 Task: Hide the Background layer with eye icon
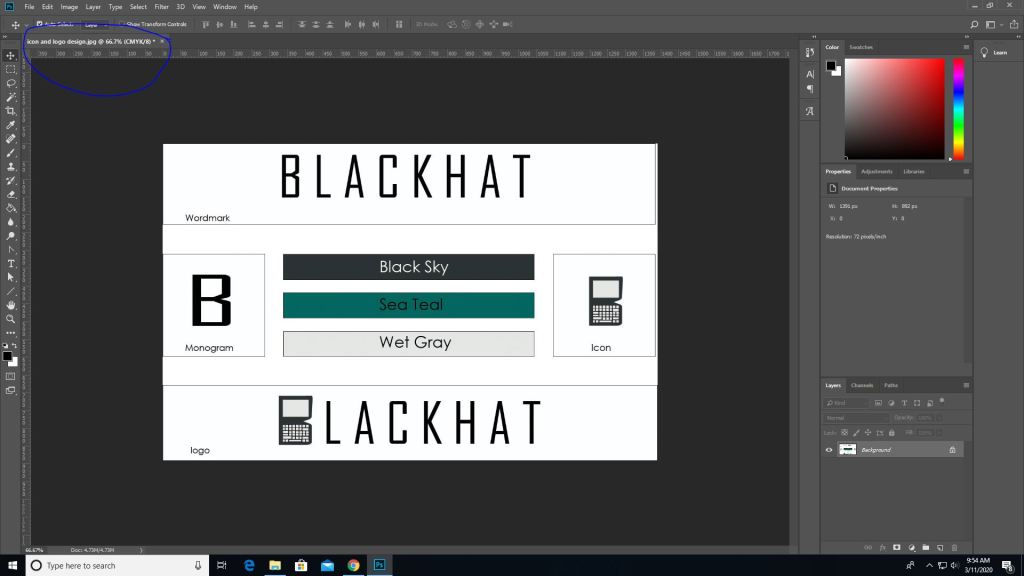pyautogui.click(x=829, y=450)
